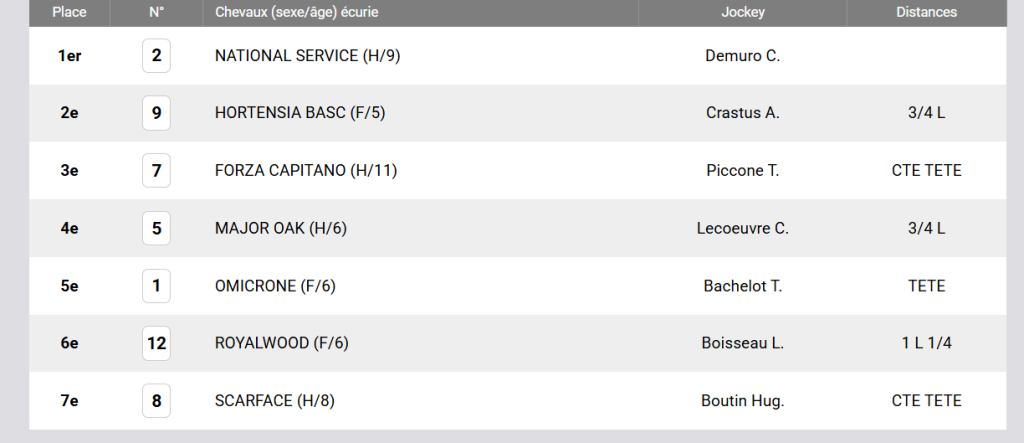The height and width of the screenshot is (443, 1024).
Task: Click the Distances column header
Action: click(x=927, y=12)
